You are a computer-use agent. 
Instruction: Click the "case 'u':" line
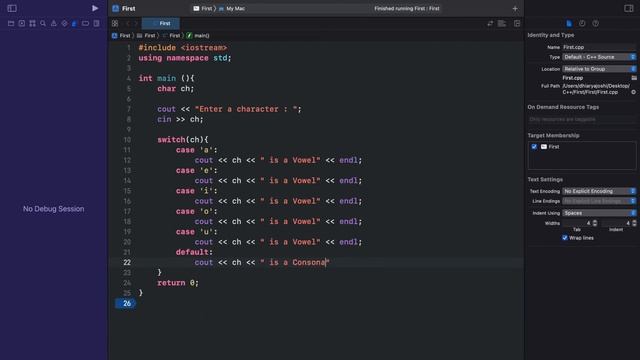pyautogui.click(x=197, y=232)
